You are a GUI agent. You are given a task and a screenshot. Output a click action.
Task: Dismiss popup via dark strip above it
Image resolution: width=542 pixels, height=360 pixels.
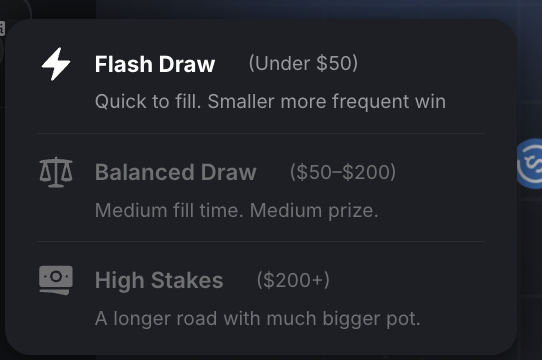click(x=271, y=9)
